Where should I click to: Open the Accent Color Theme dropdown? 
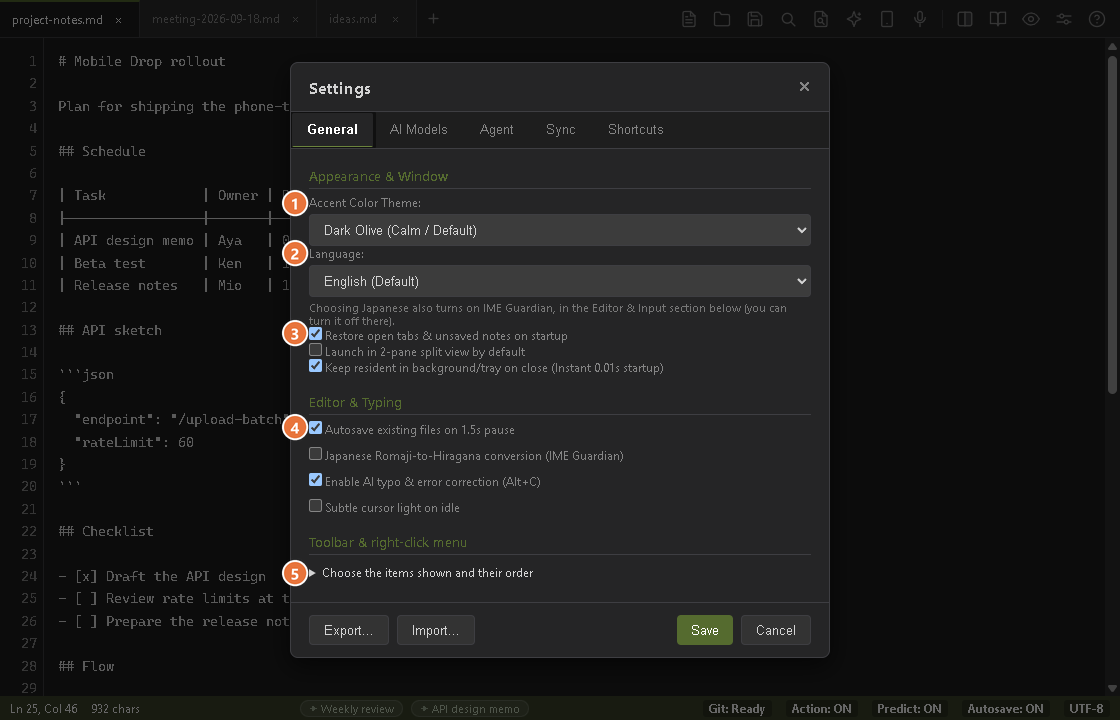(559, 230)
